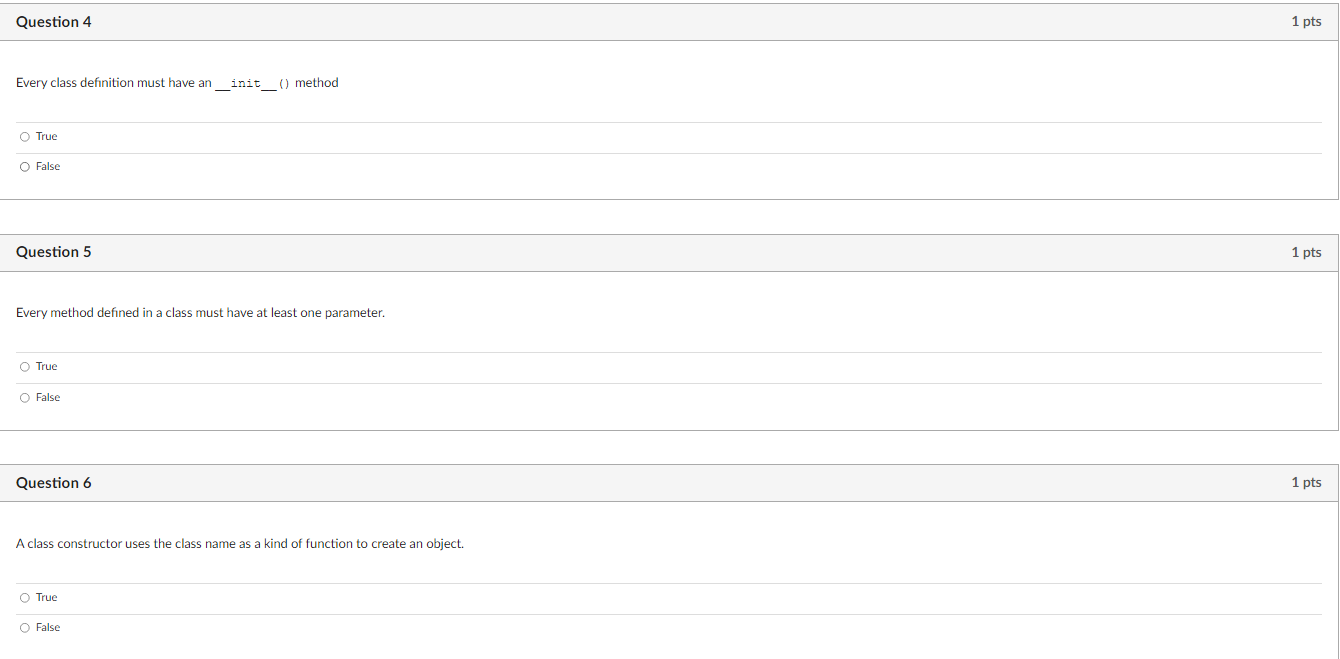This screenshot has height=659, width=1340.
Task: Mark True for Question 6
Action: [x=25, y=598]
